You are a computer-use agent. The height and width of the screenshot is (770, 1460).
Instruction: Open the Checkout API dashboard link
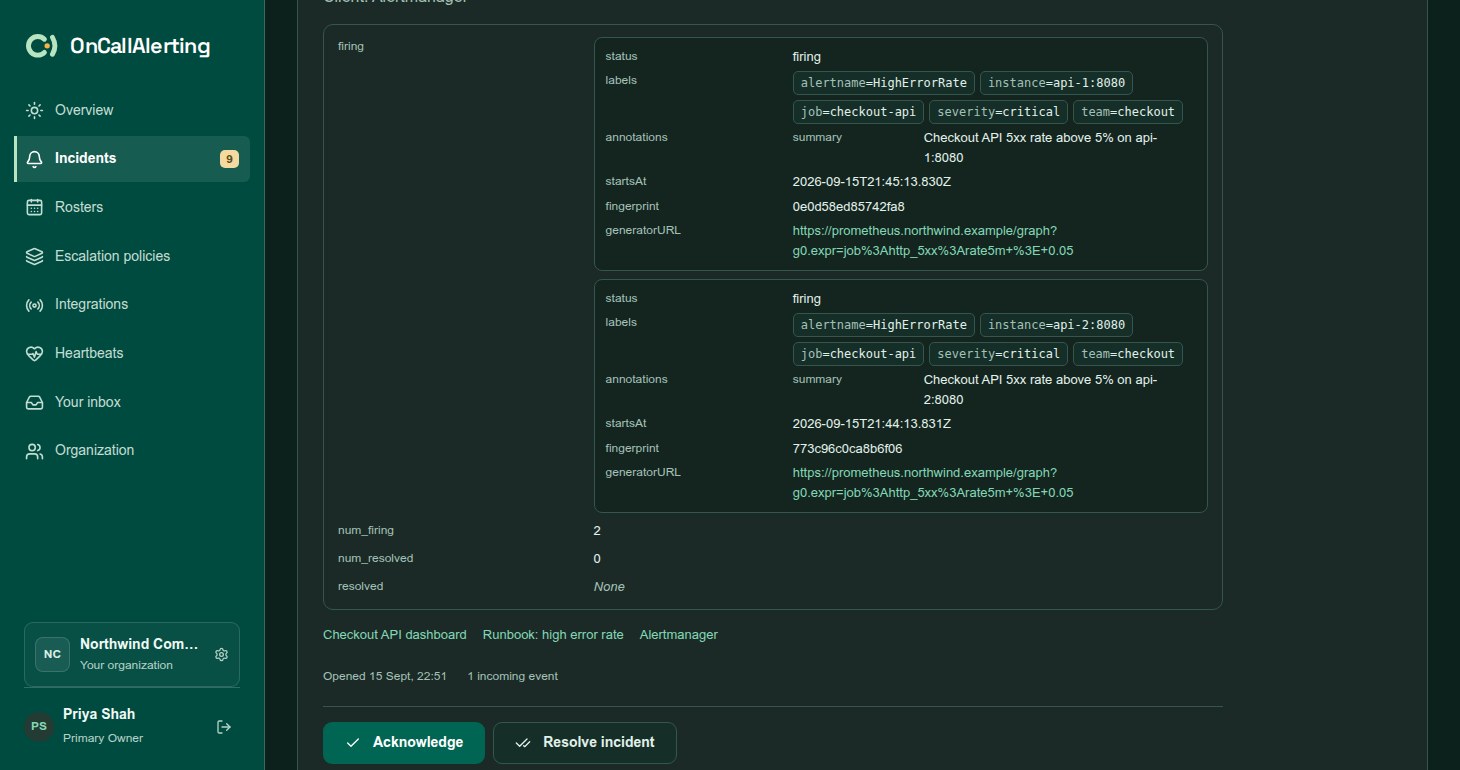click(x=395, y=635)
